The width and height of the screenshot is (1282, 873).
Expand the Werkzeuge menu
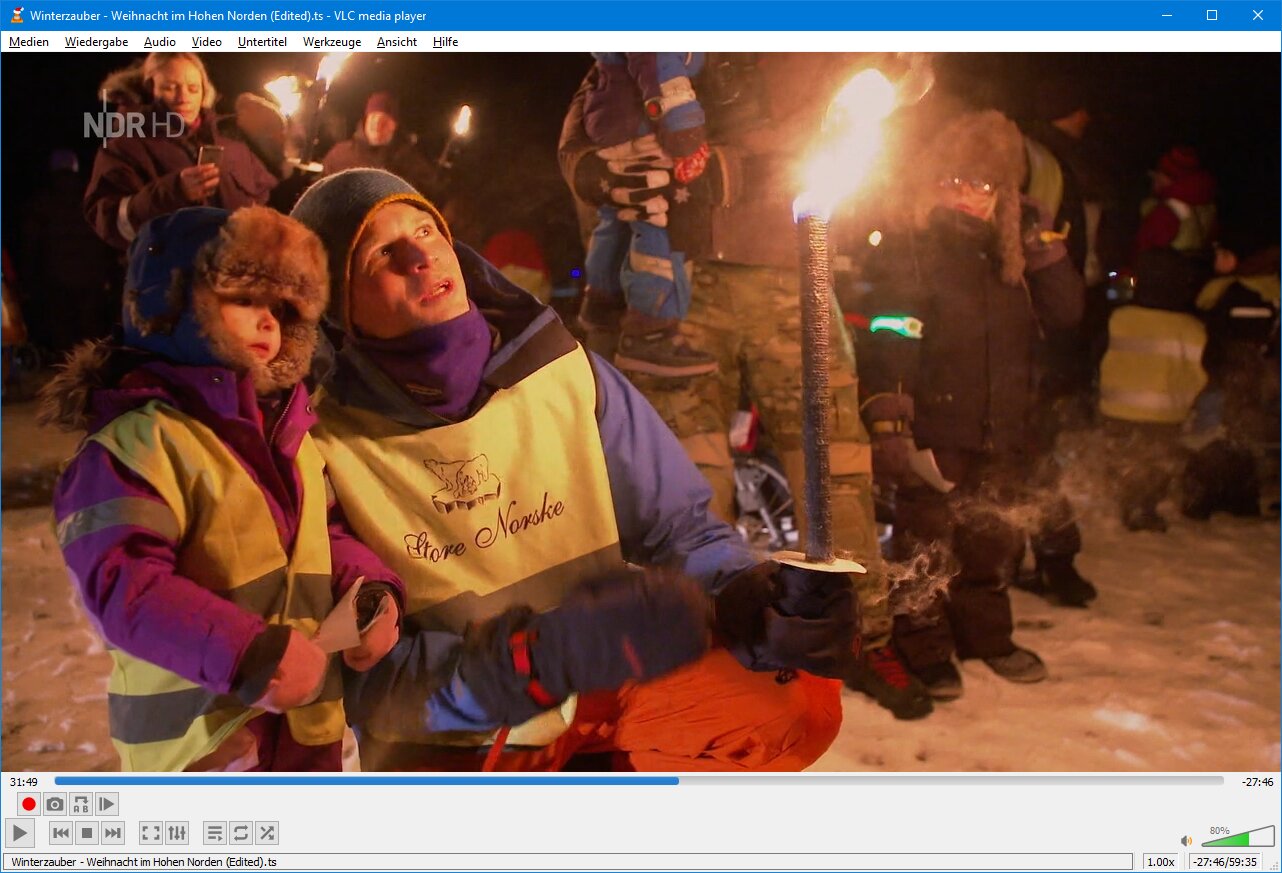pos(331,42)
